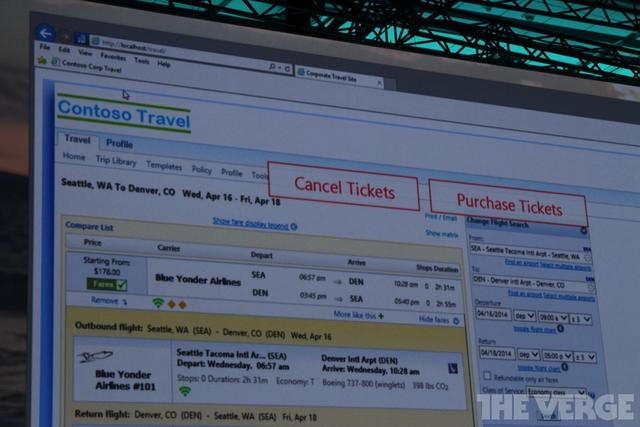Click info icon beside Class of Service
Viewport: 640px width, 427px height.
click(x=591, y=394)
